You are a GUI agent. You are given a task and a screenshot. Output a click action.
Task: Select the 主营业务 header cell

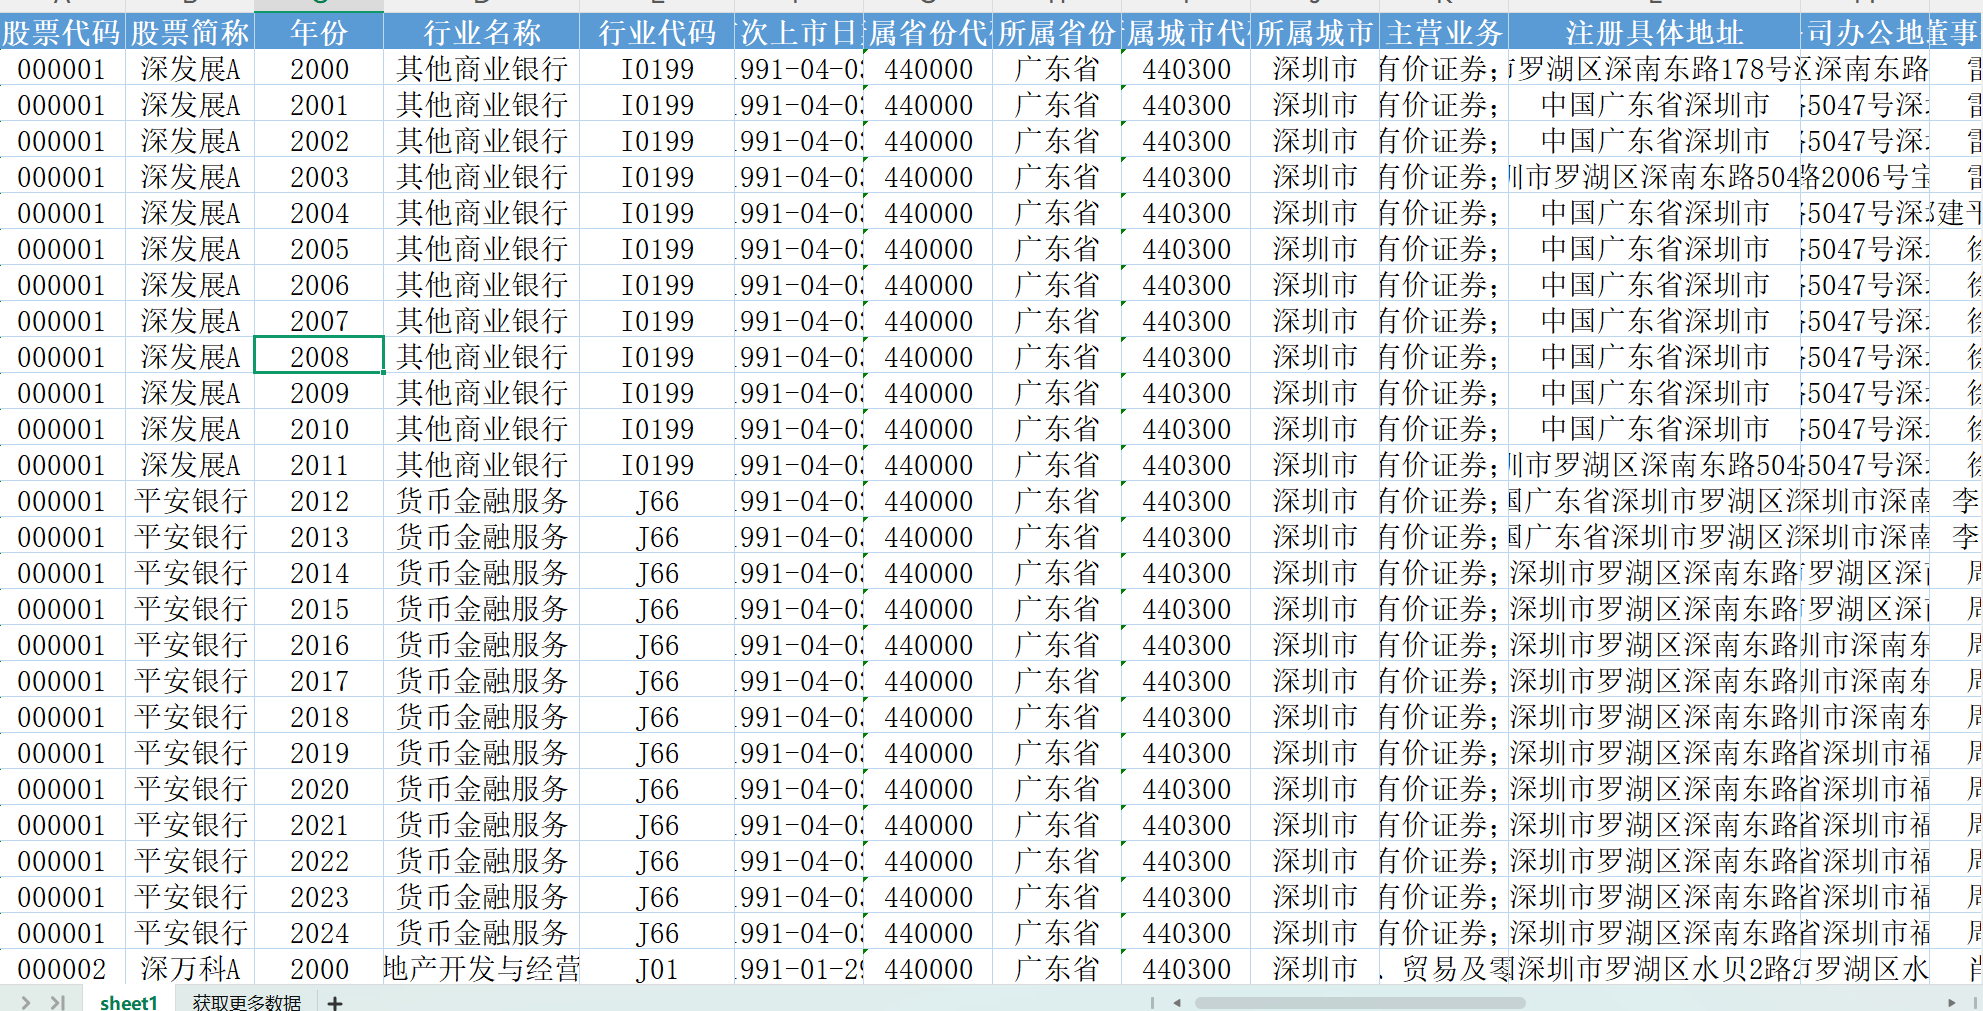[x=1444, y=33]
